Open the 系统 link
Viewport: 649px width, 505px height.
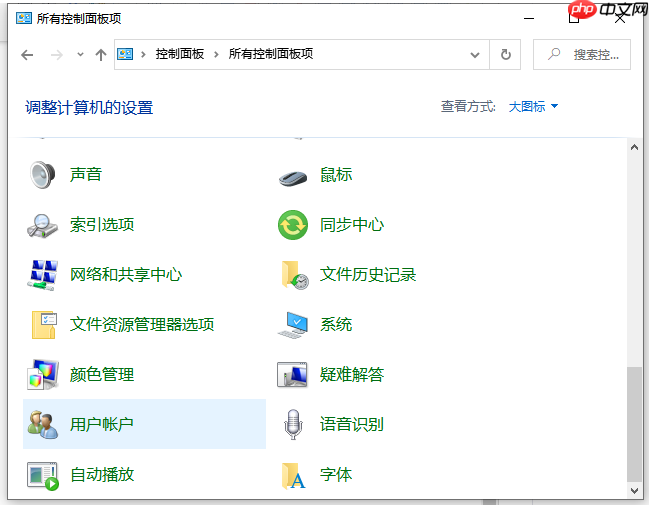pyautogui.click(x=336, y=325)
